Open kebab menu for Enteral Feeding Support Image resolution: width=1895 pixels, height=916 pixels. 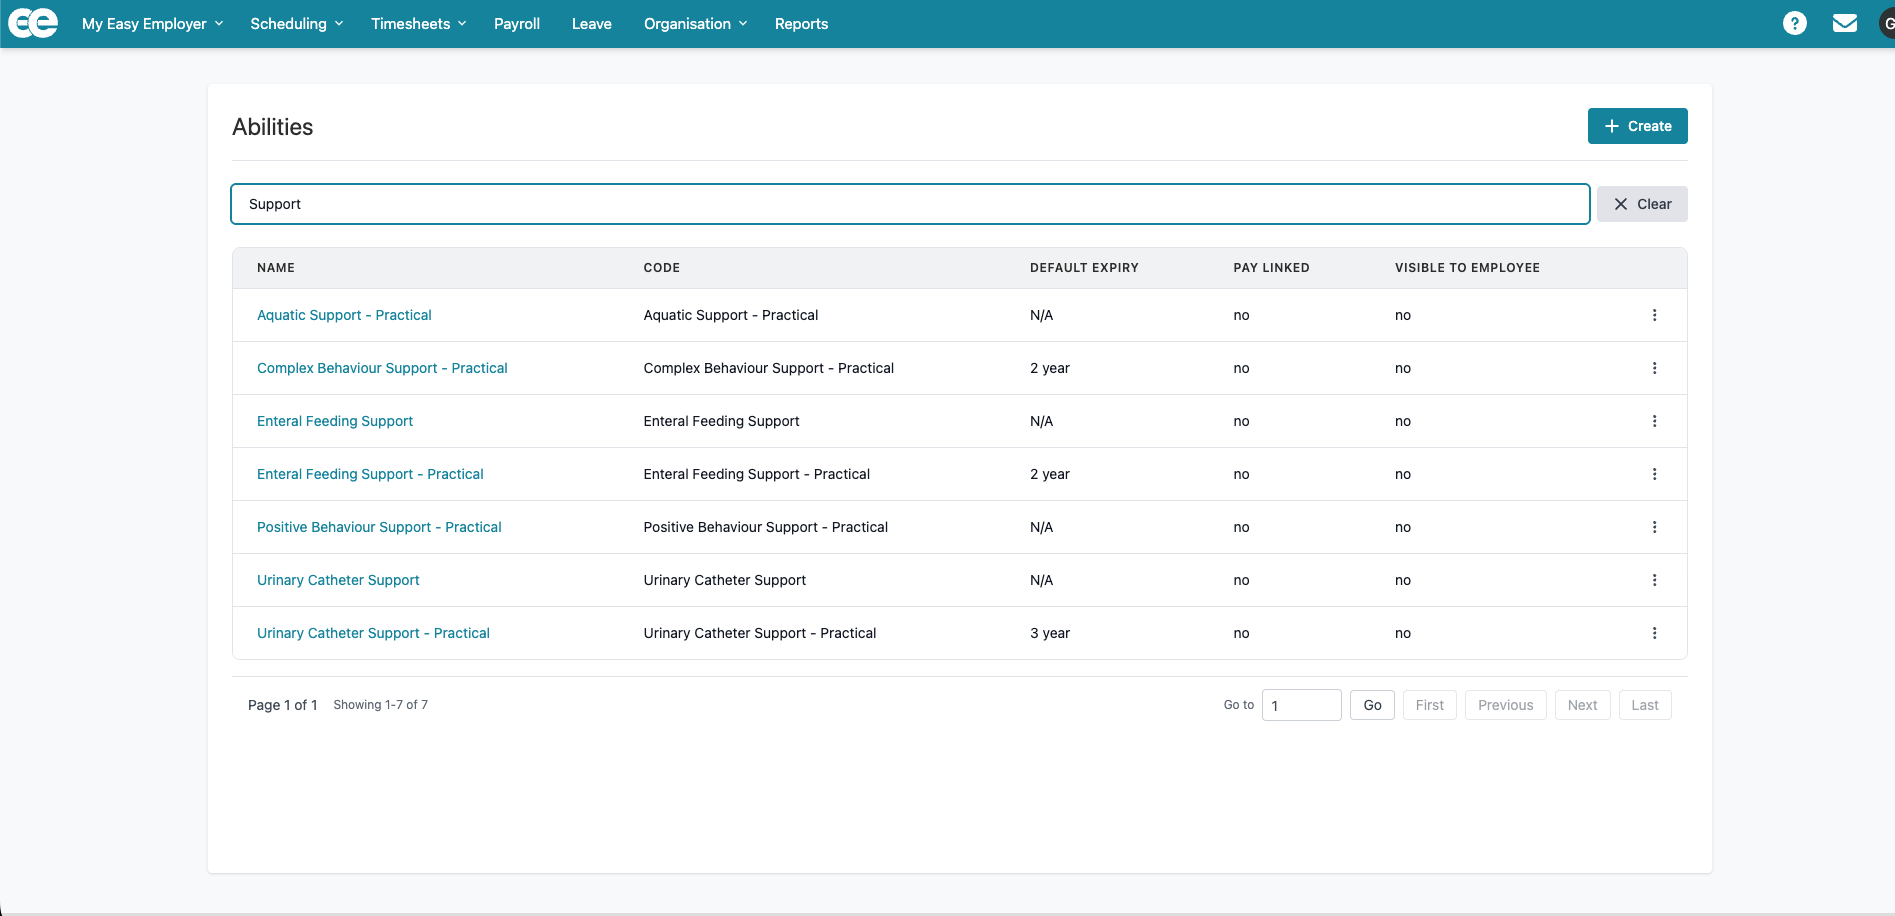pyautogui.click(x=1654, y=421)
